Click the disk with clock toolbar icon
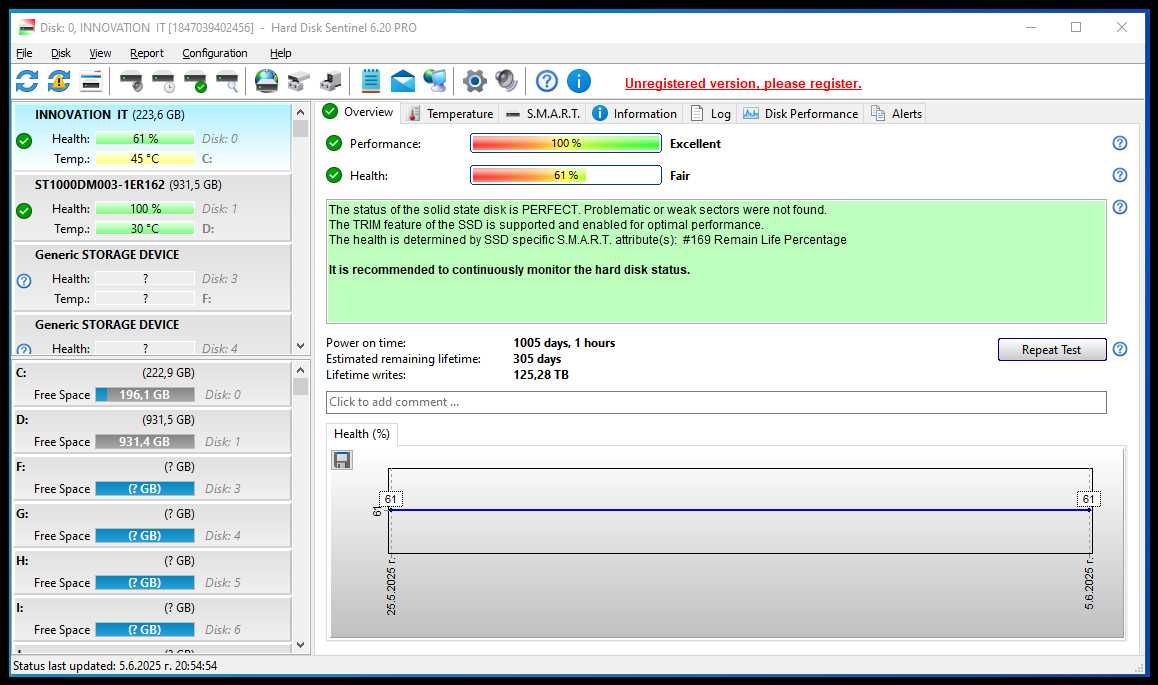 click(x=163, y=81)
